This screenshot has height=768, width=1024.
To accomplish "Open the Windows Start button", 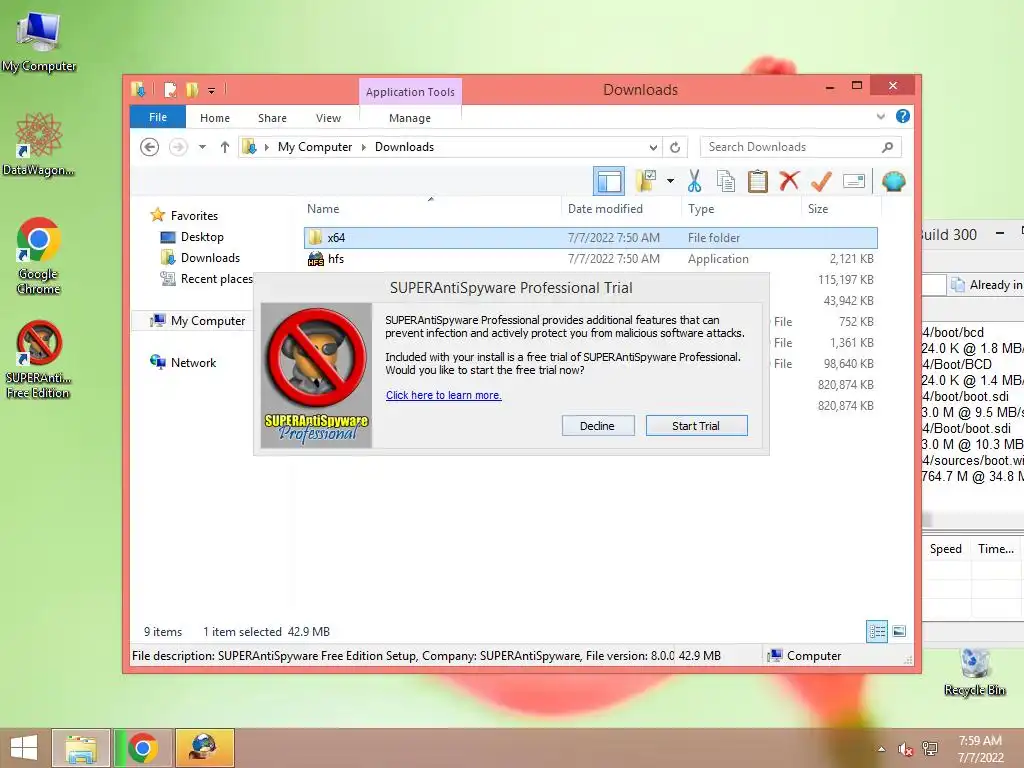I will (24, 748).
